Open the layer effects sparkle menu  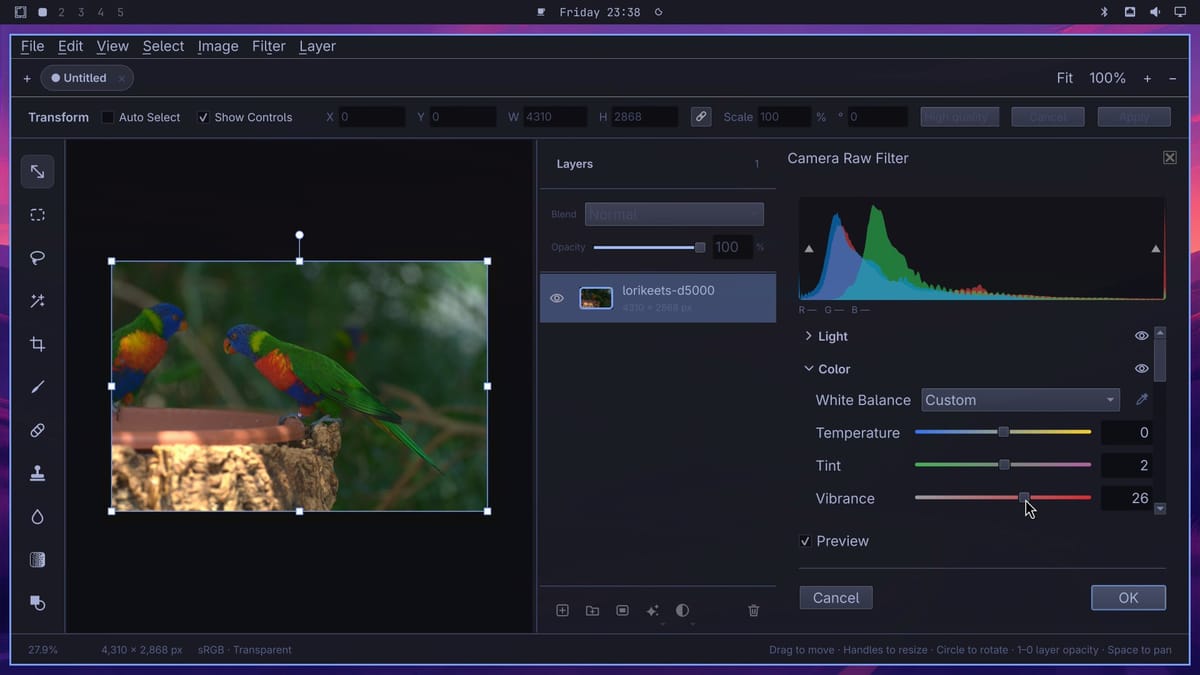(653, 610)
